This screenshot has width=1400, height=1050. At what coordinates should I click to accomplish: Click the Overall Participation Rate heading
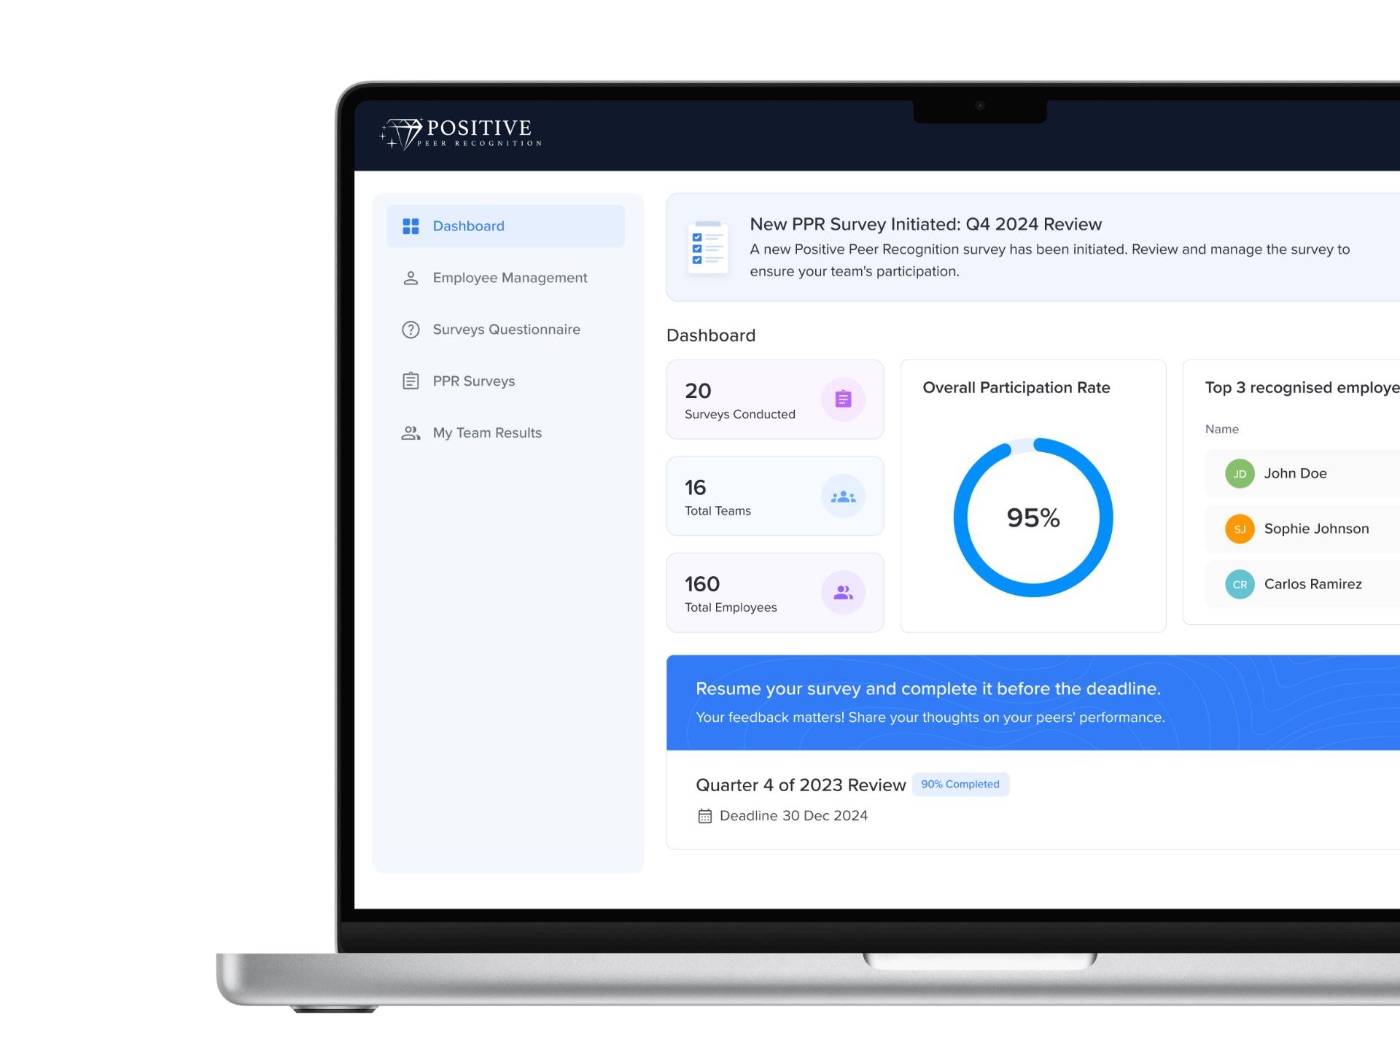pyautogui.click(x=1016, y=388)
